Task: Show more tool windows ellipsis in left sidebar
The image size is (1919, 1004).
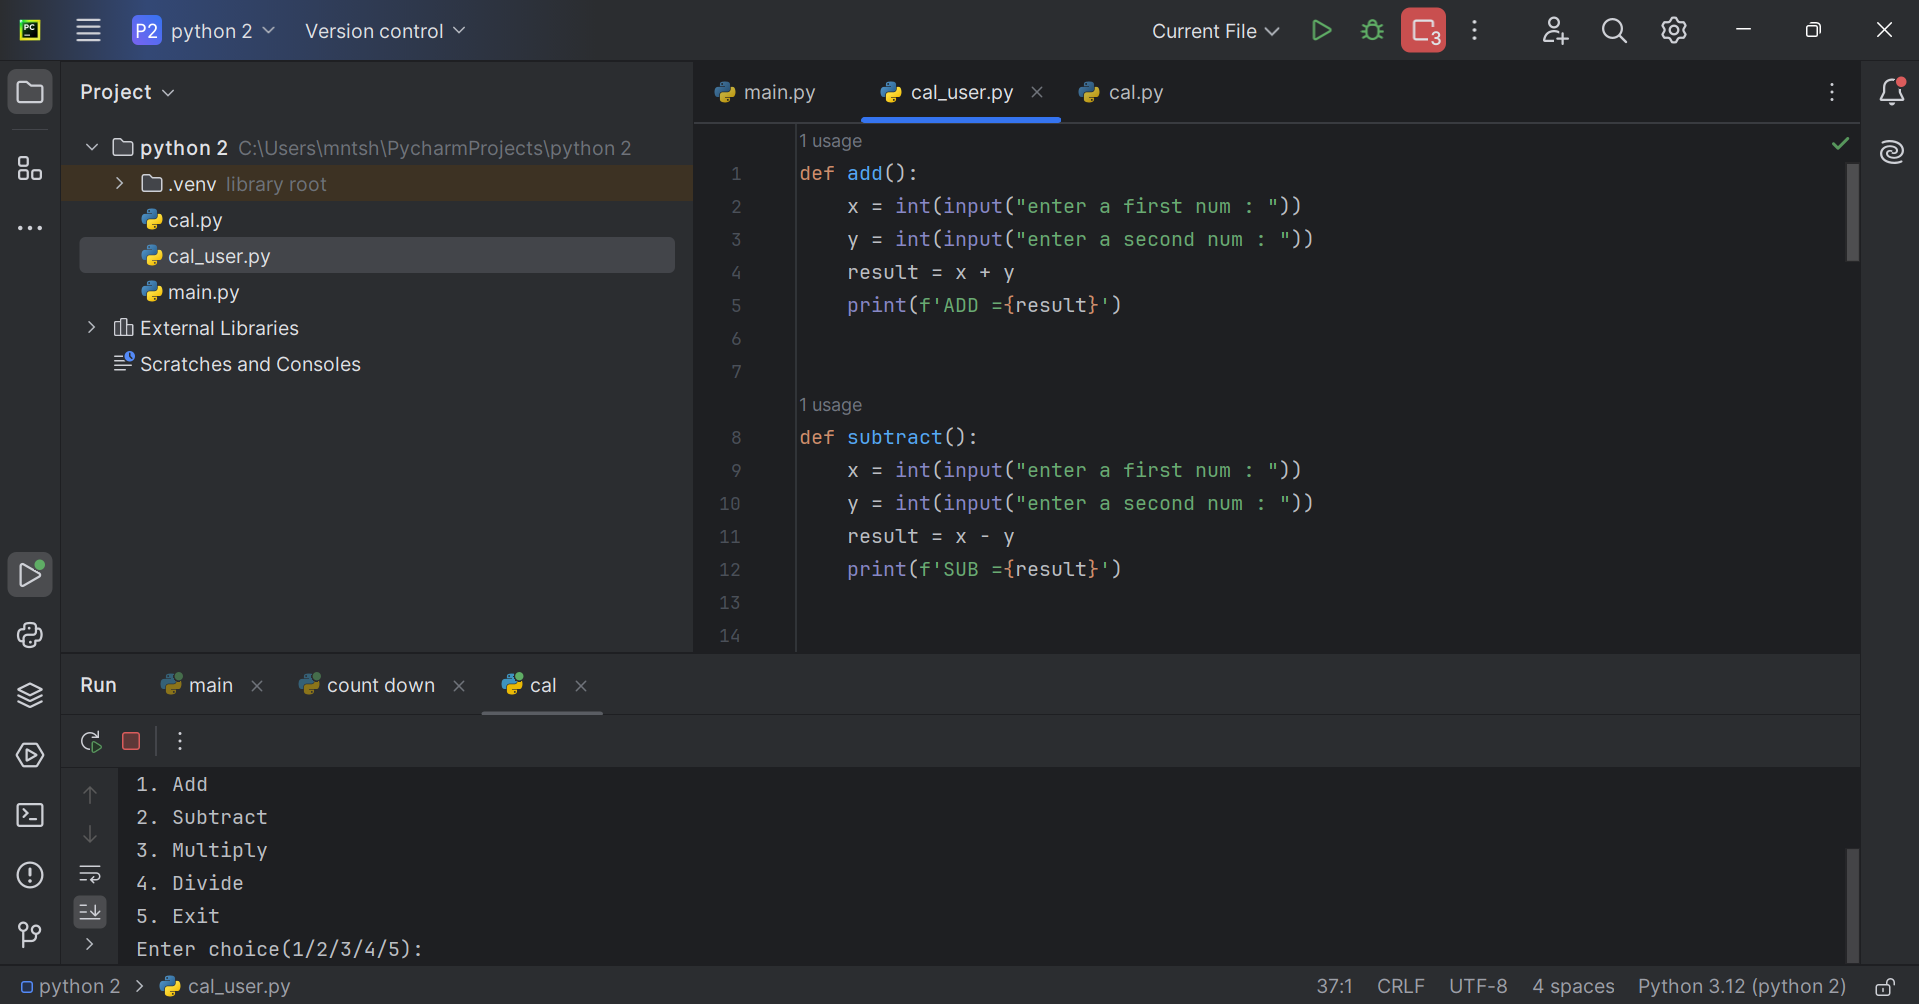Action: (x=30, y=228)
